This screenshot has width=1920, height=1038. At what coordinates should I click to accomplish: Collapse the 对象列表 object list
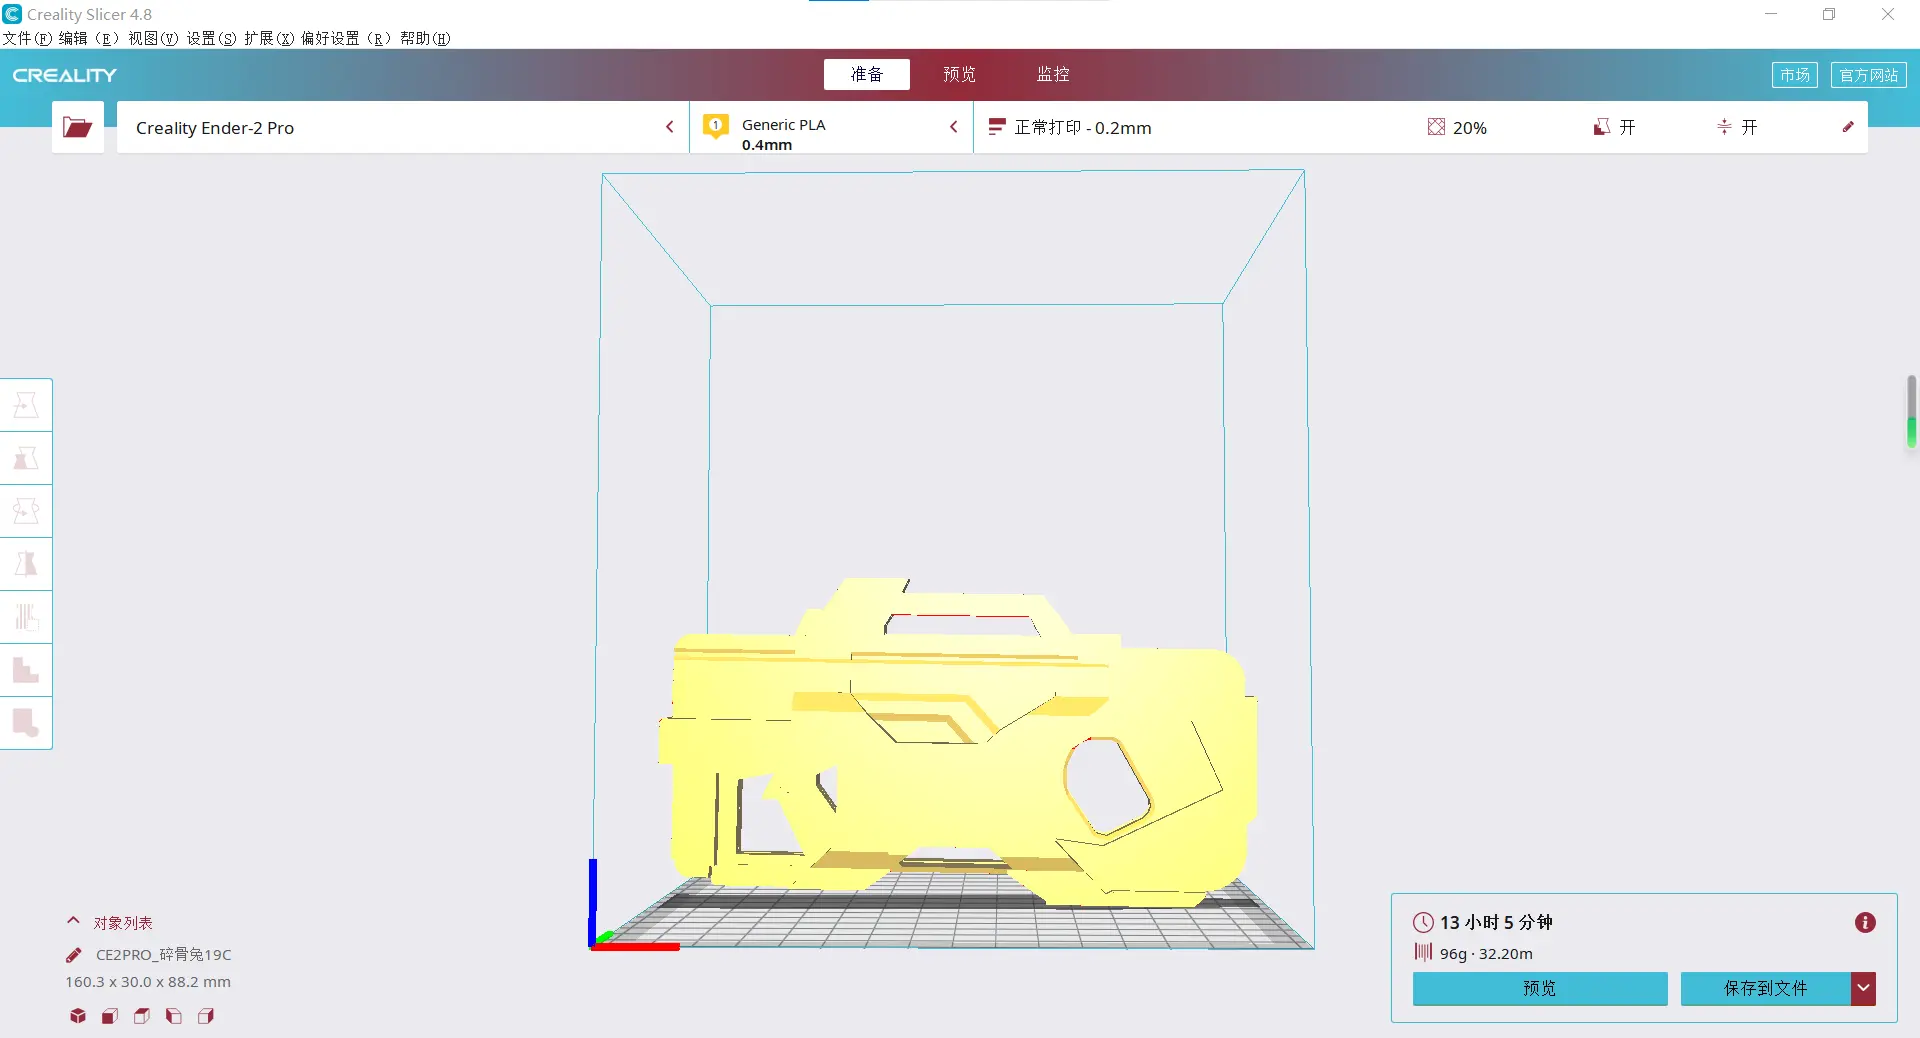[73, 921]
